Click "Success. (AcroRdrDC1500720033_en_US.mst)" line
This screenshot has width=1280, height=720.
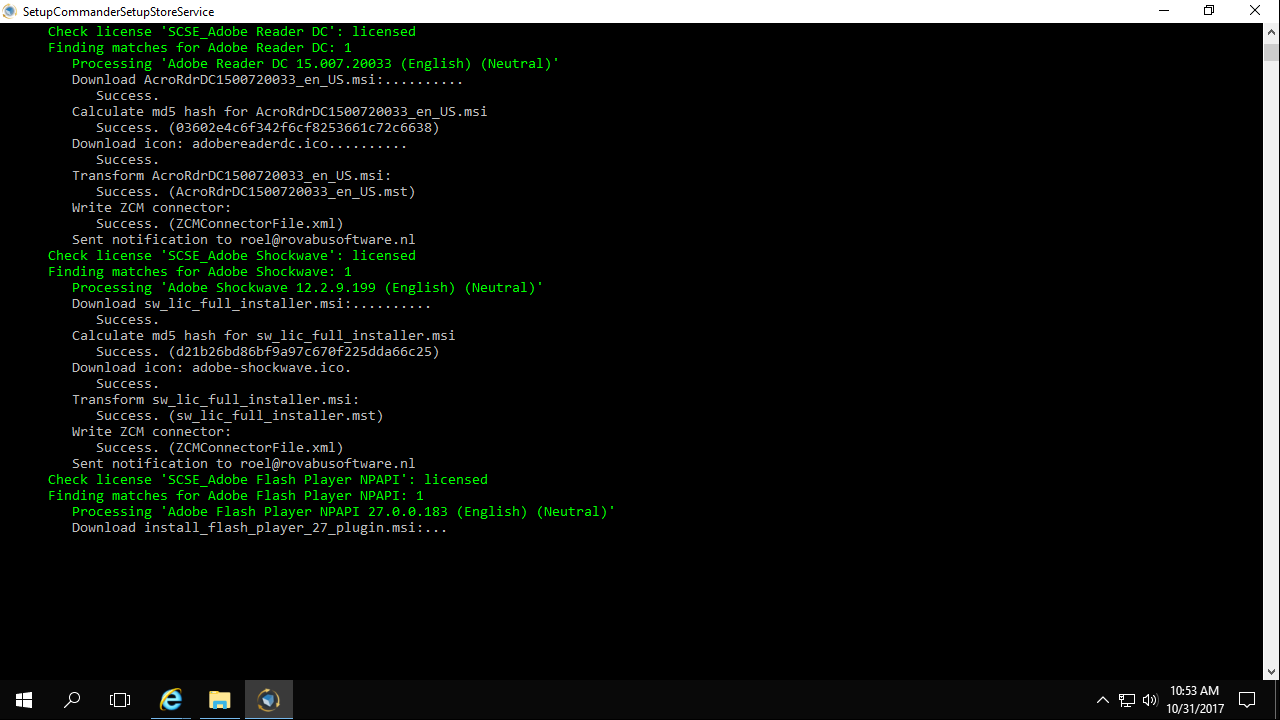point(256,192)
